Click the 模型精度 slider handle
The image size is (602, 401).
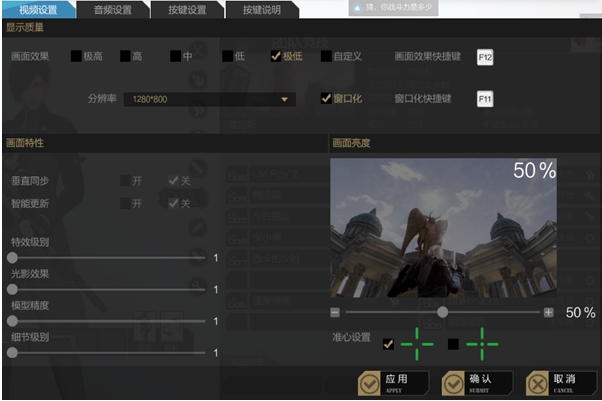click(x=12, y=321)
